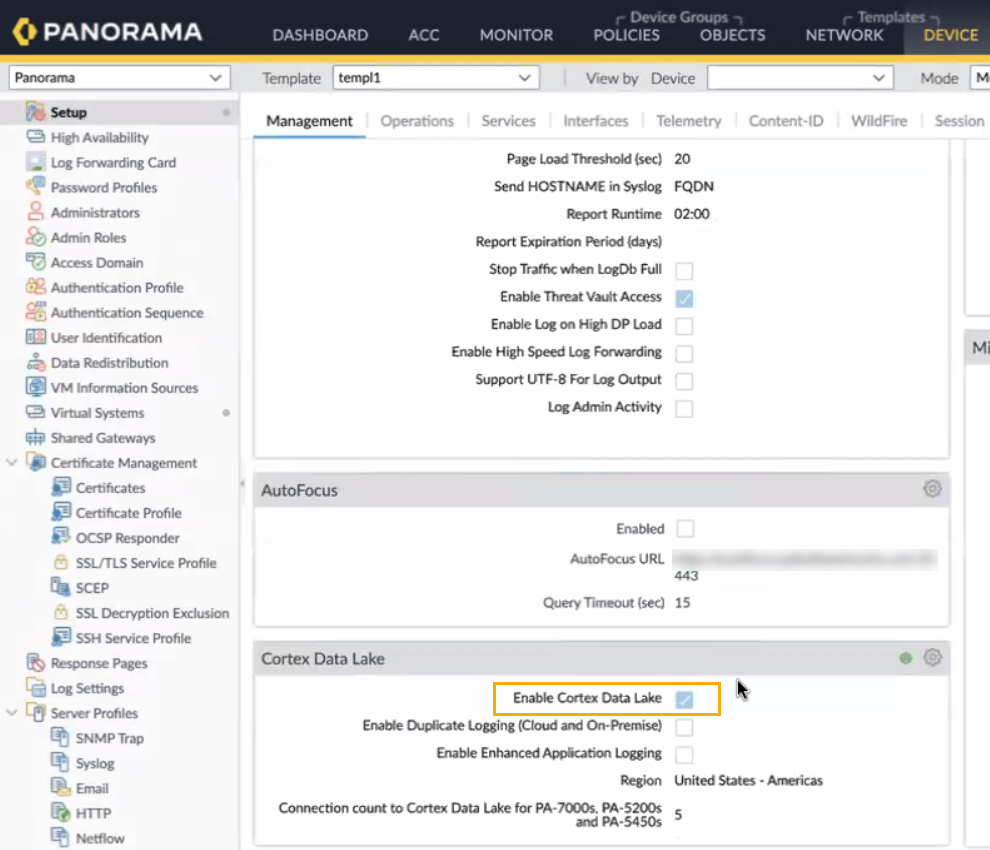The width and height of the screenshot is (990, 850).
Task: Open the Panorama context dropdown
Action: pos(119,78)
